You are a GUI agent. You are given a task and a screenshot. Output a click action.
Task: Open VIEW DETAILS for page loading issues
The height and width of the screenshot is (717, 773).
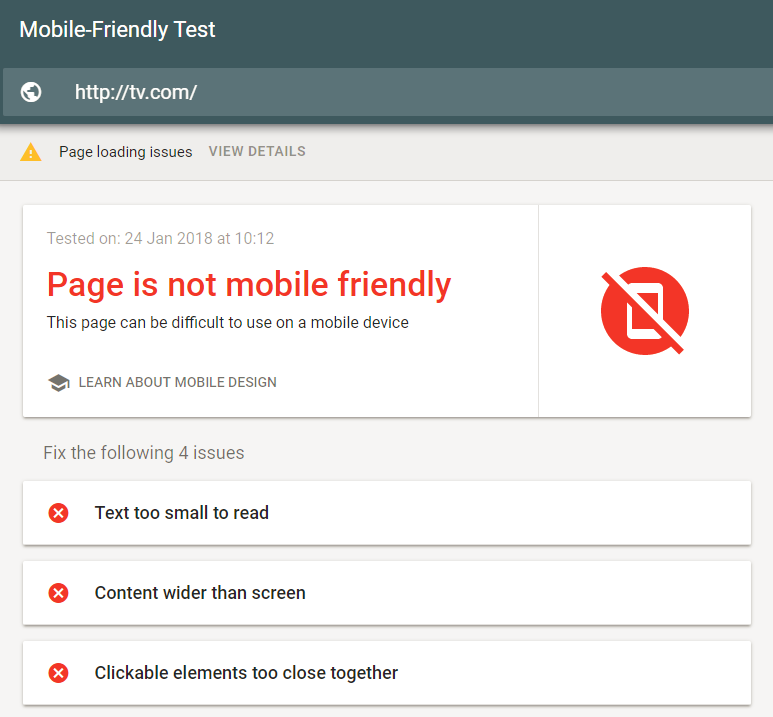coord(257,151)
